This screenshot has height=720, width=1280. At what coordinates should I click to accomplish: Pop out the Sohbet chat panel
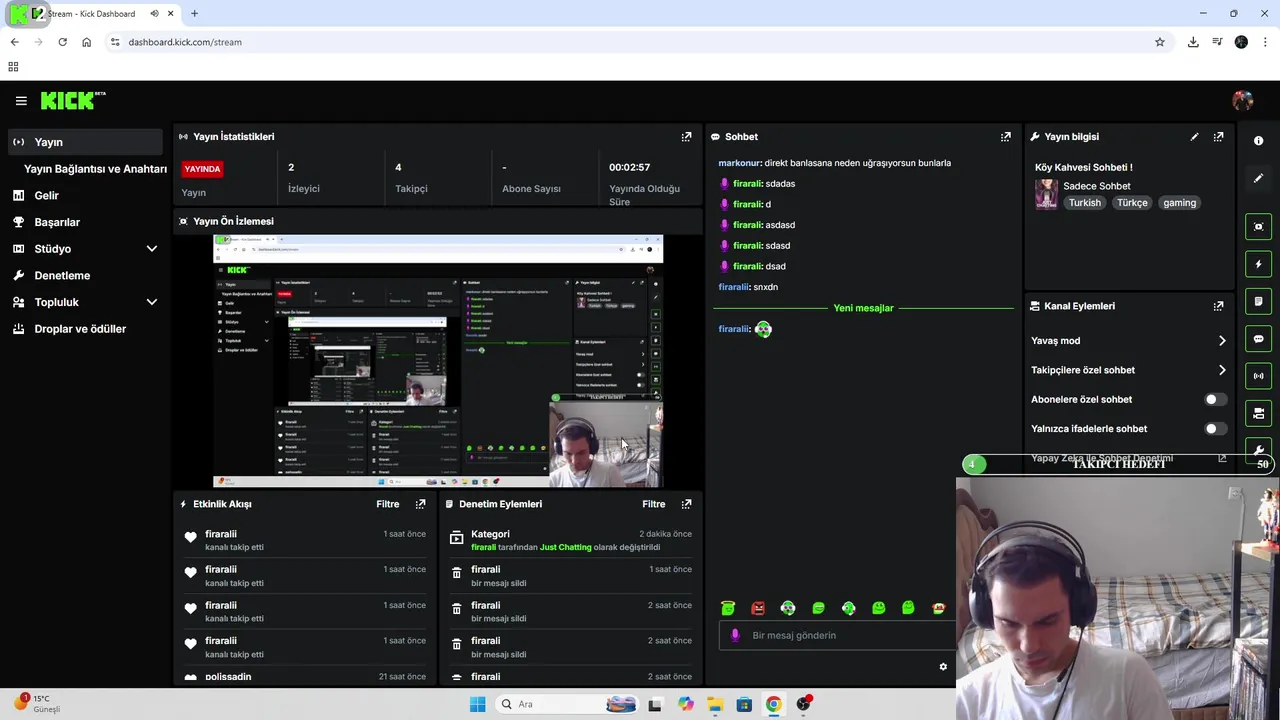(x=1006, y=137)
